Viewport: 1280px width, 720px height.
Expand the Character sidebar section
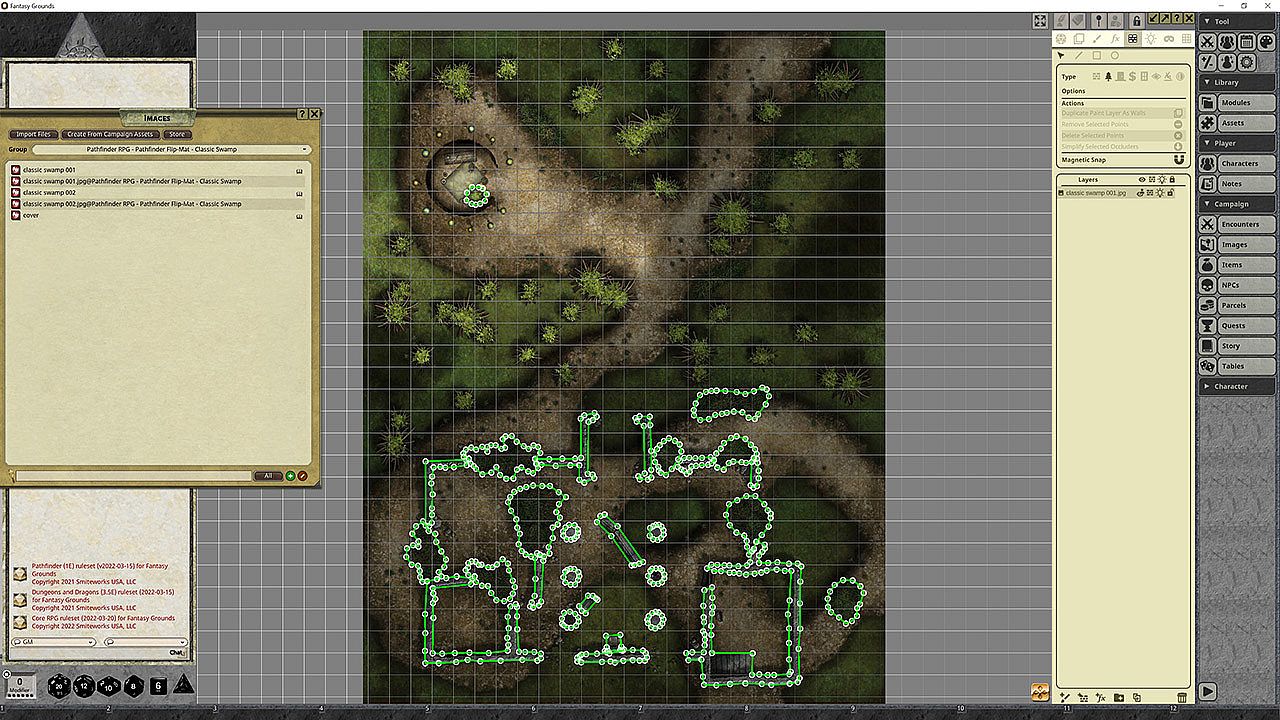pos(1238,386)
